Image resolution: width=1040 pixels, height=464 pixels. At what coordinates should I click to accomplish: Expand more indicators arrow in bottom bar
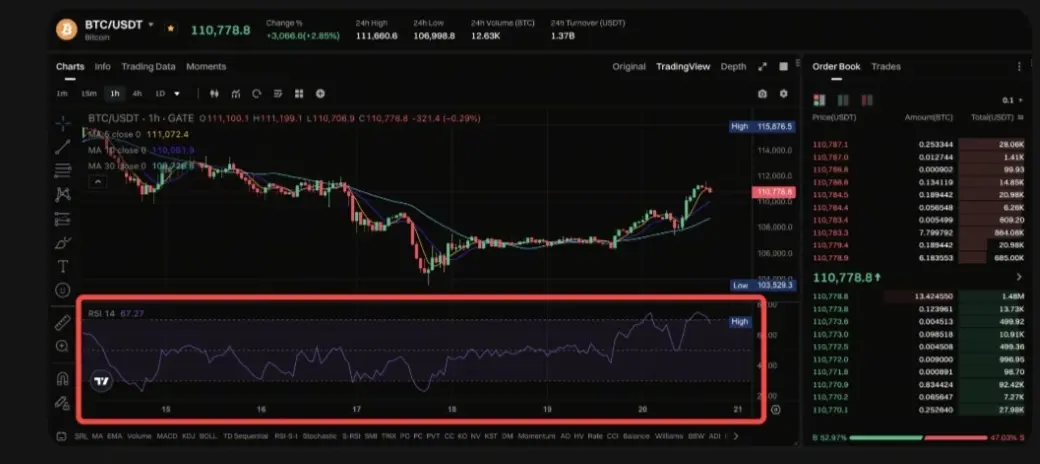pos(736,436)
